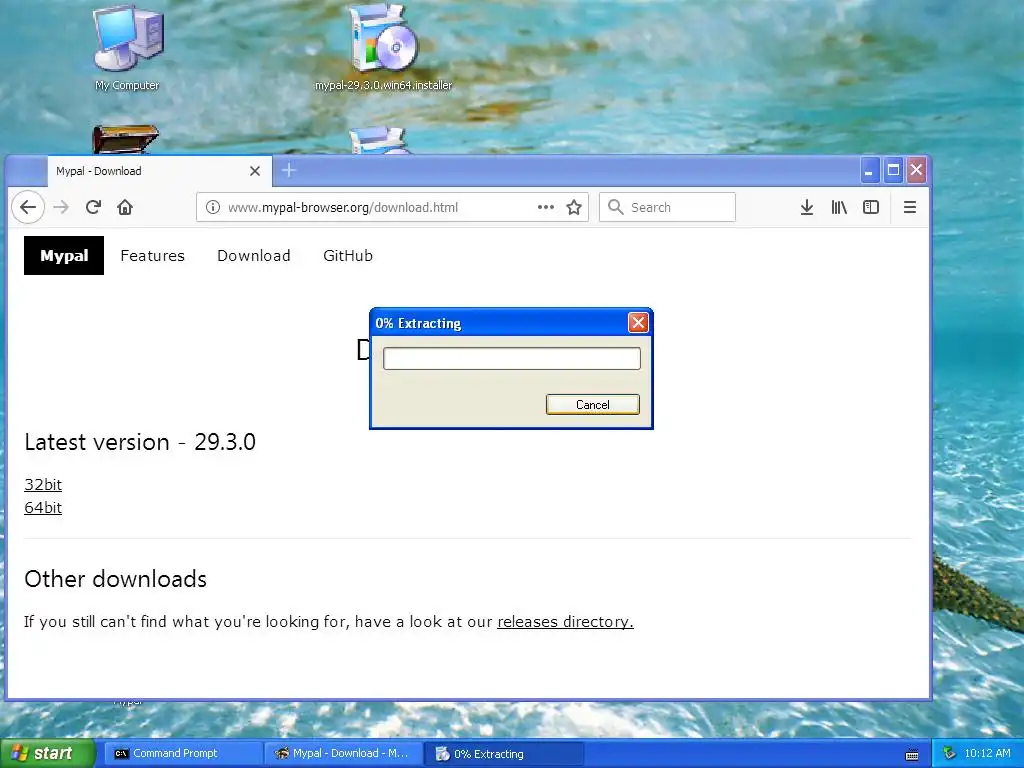Screen dimensions: 1024x768
Task: Click the extraction progress bar
Action: click(511, 359)
